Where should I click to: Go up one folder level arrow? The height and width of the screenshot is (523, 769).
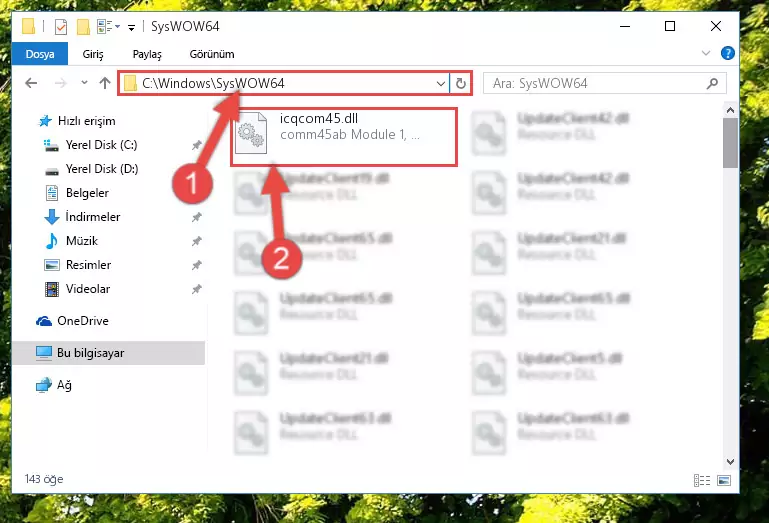tap(105, 83)
